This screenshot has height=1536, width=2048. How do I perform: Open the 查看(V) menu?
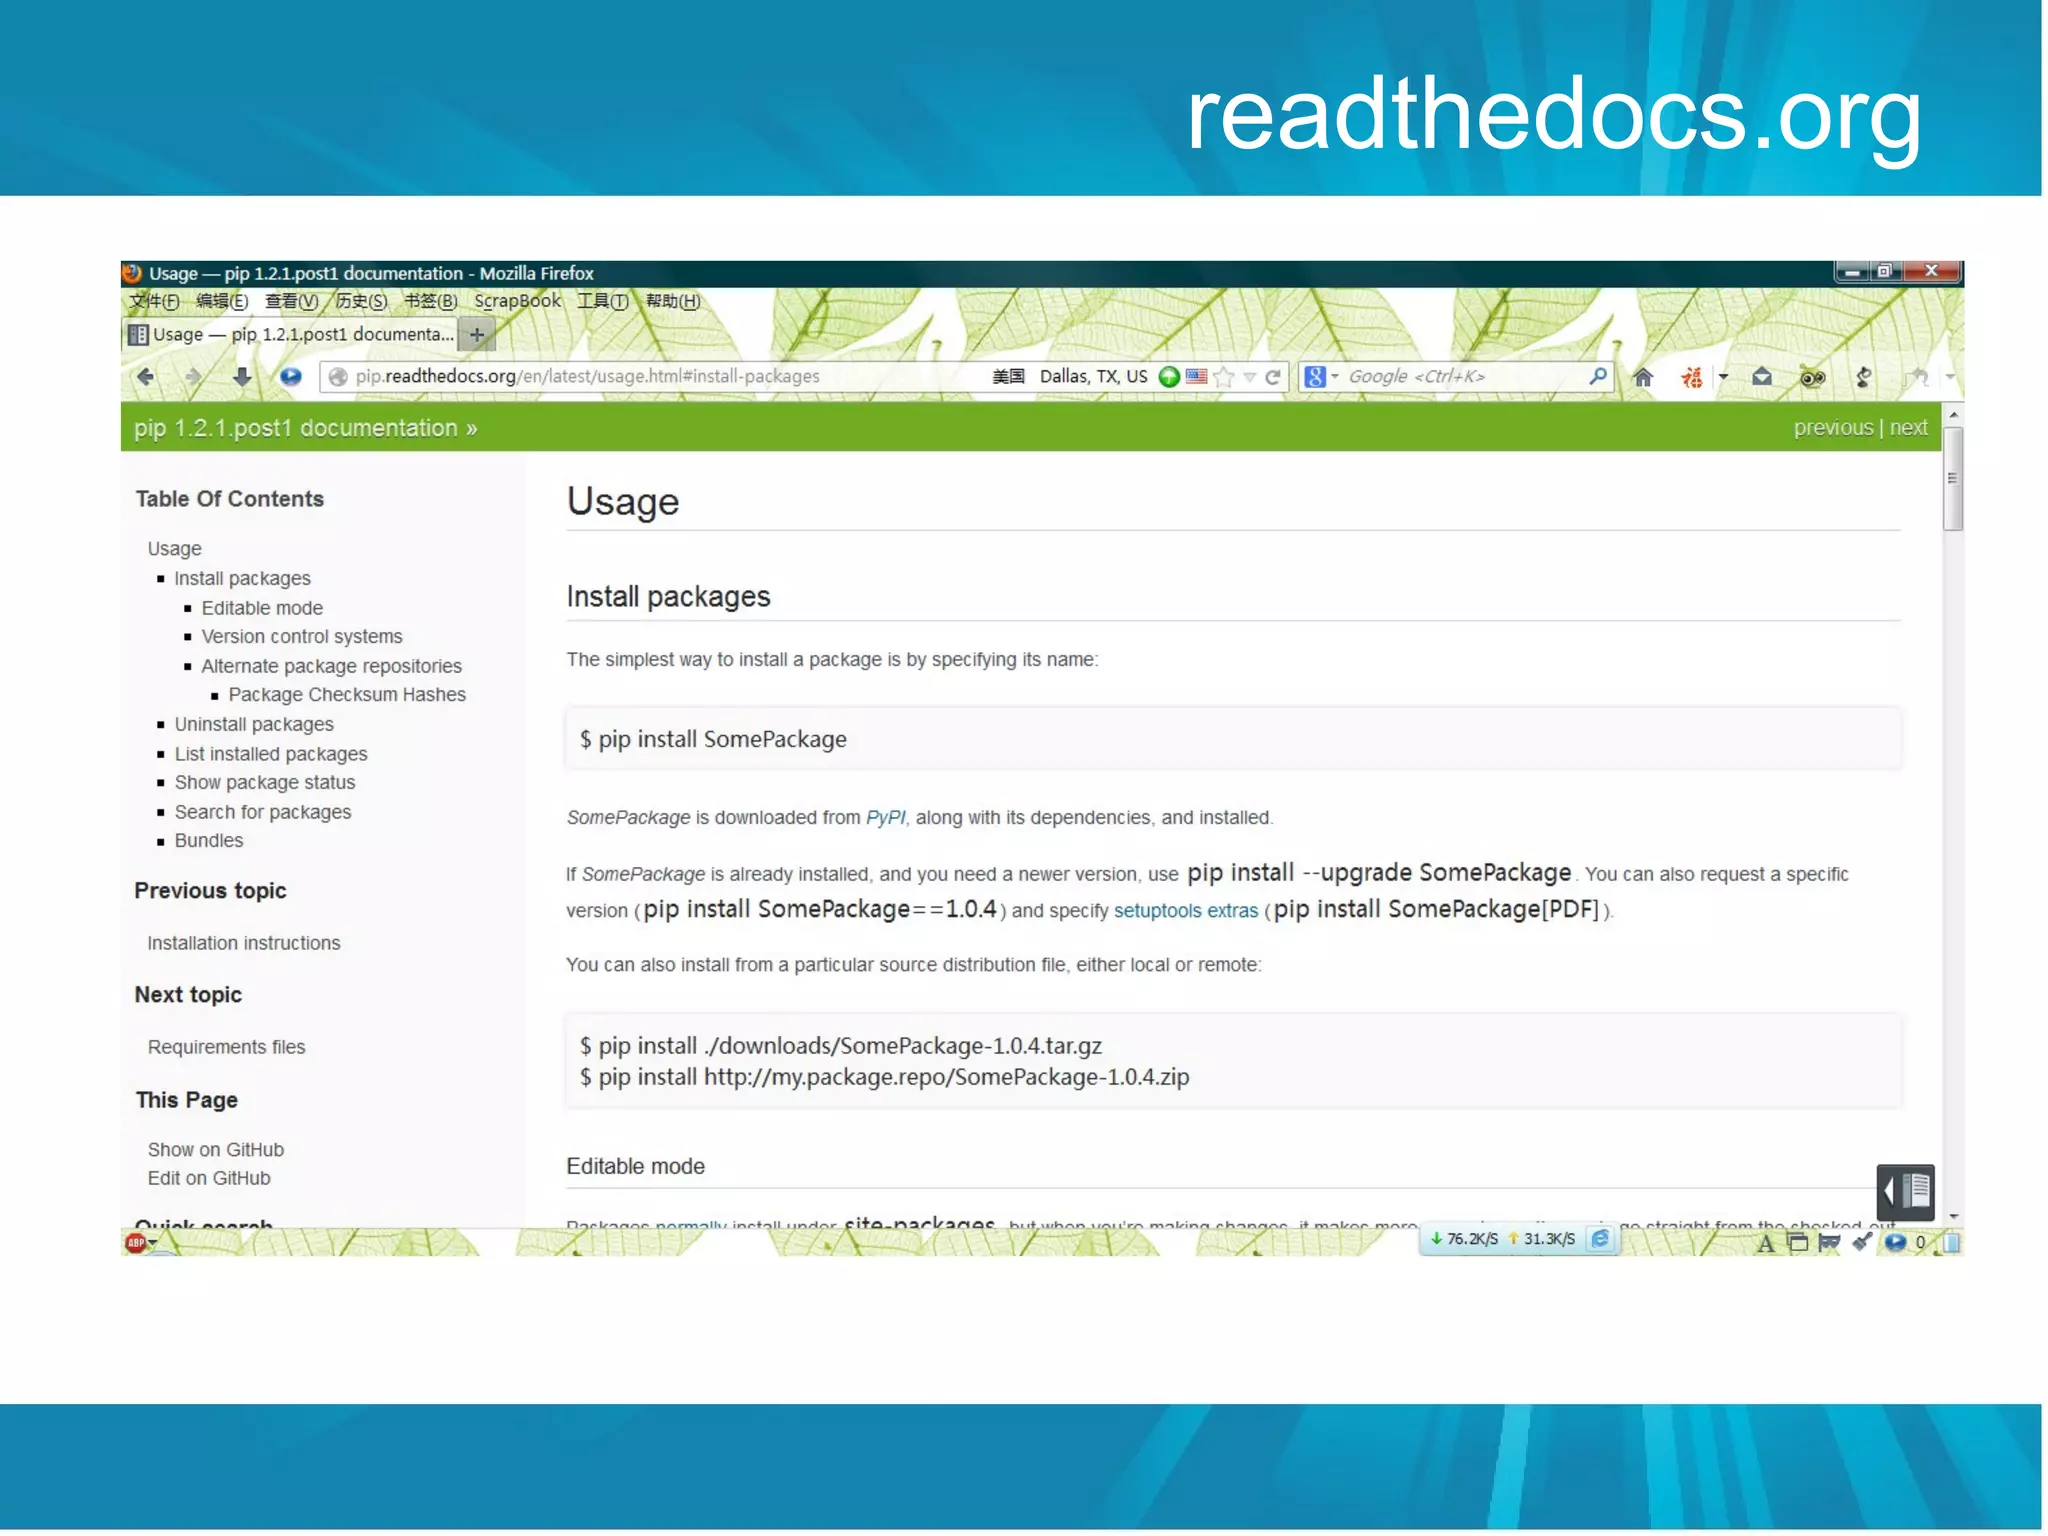(x=292, y=301)
